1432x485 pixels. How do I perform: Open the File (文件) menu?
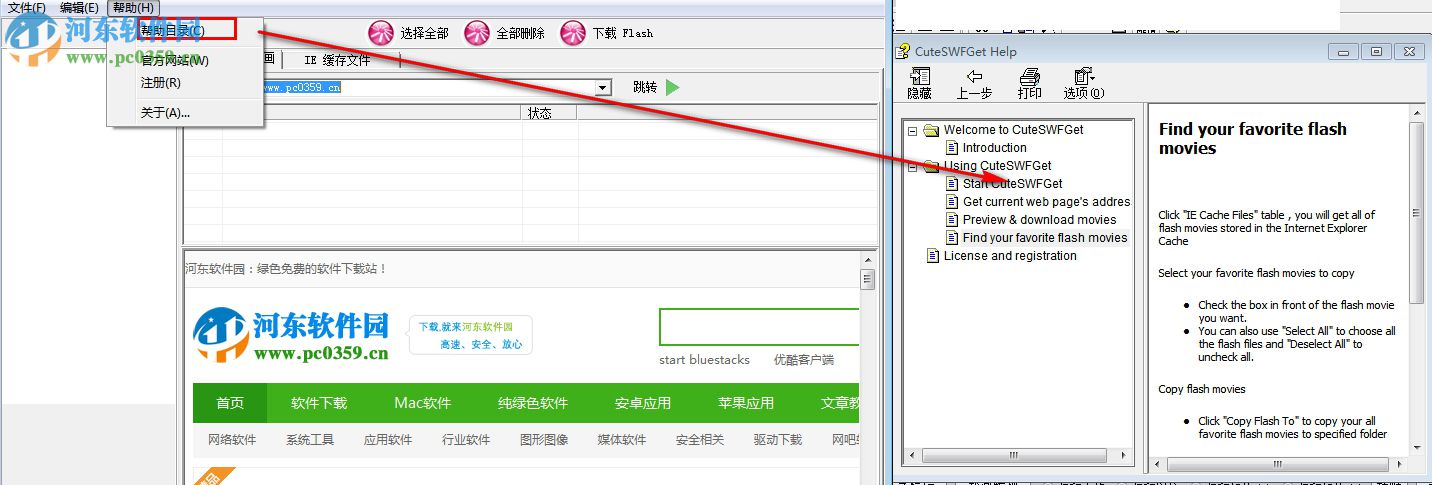pos(26,7)
